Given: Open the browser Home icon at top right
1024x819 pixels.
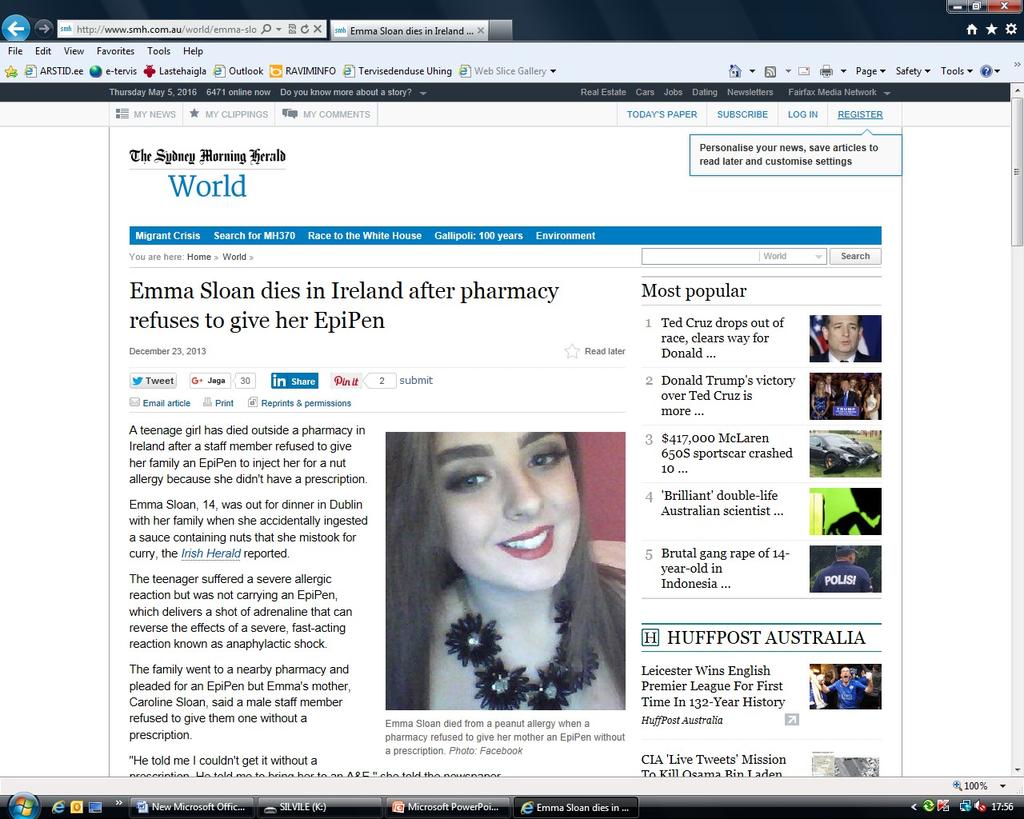Looking at the screenshot, I should pyautogui.click(x=972, y=29).
